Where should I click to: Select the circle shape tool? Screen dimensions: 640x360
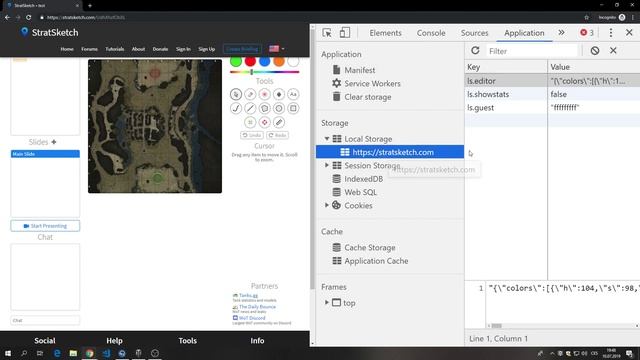click(x=279, y=109)
